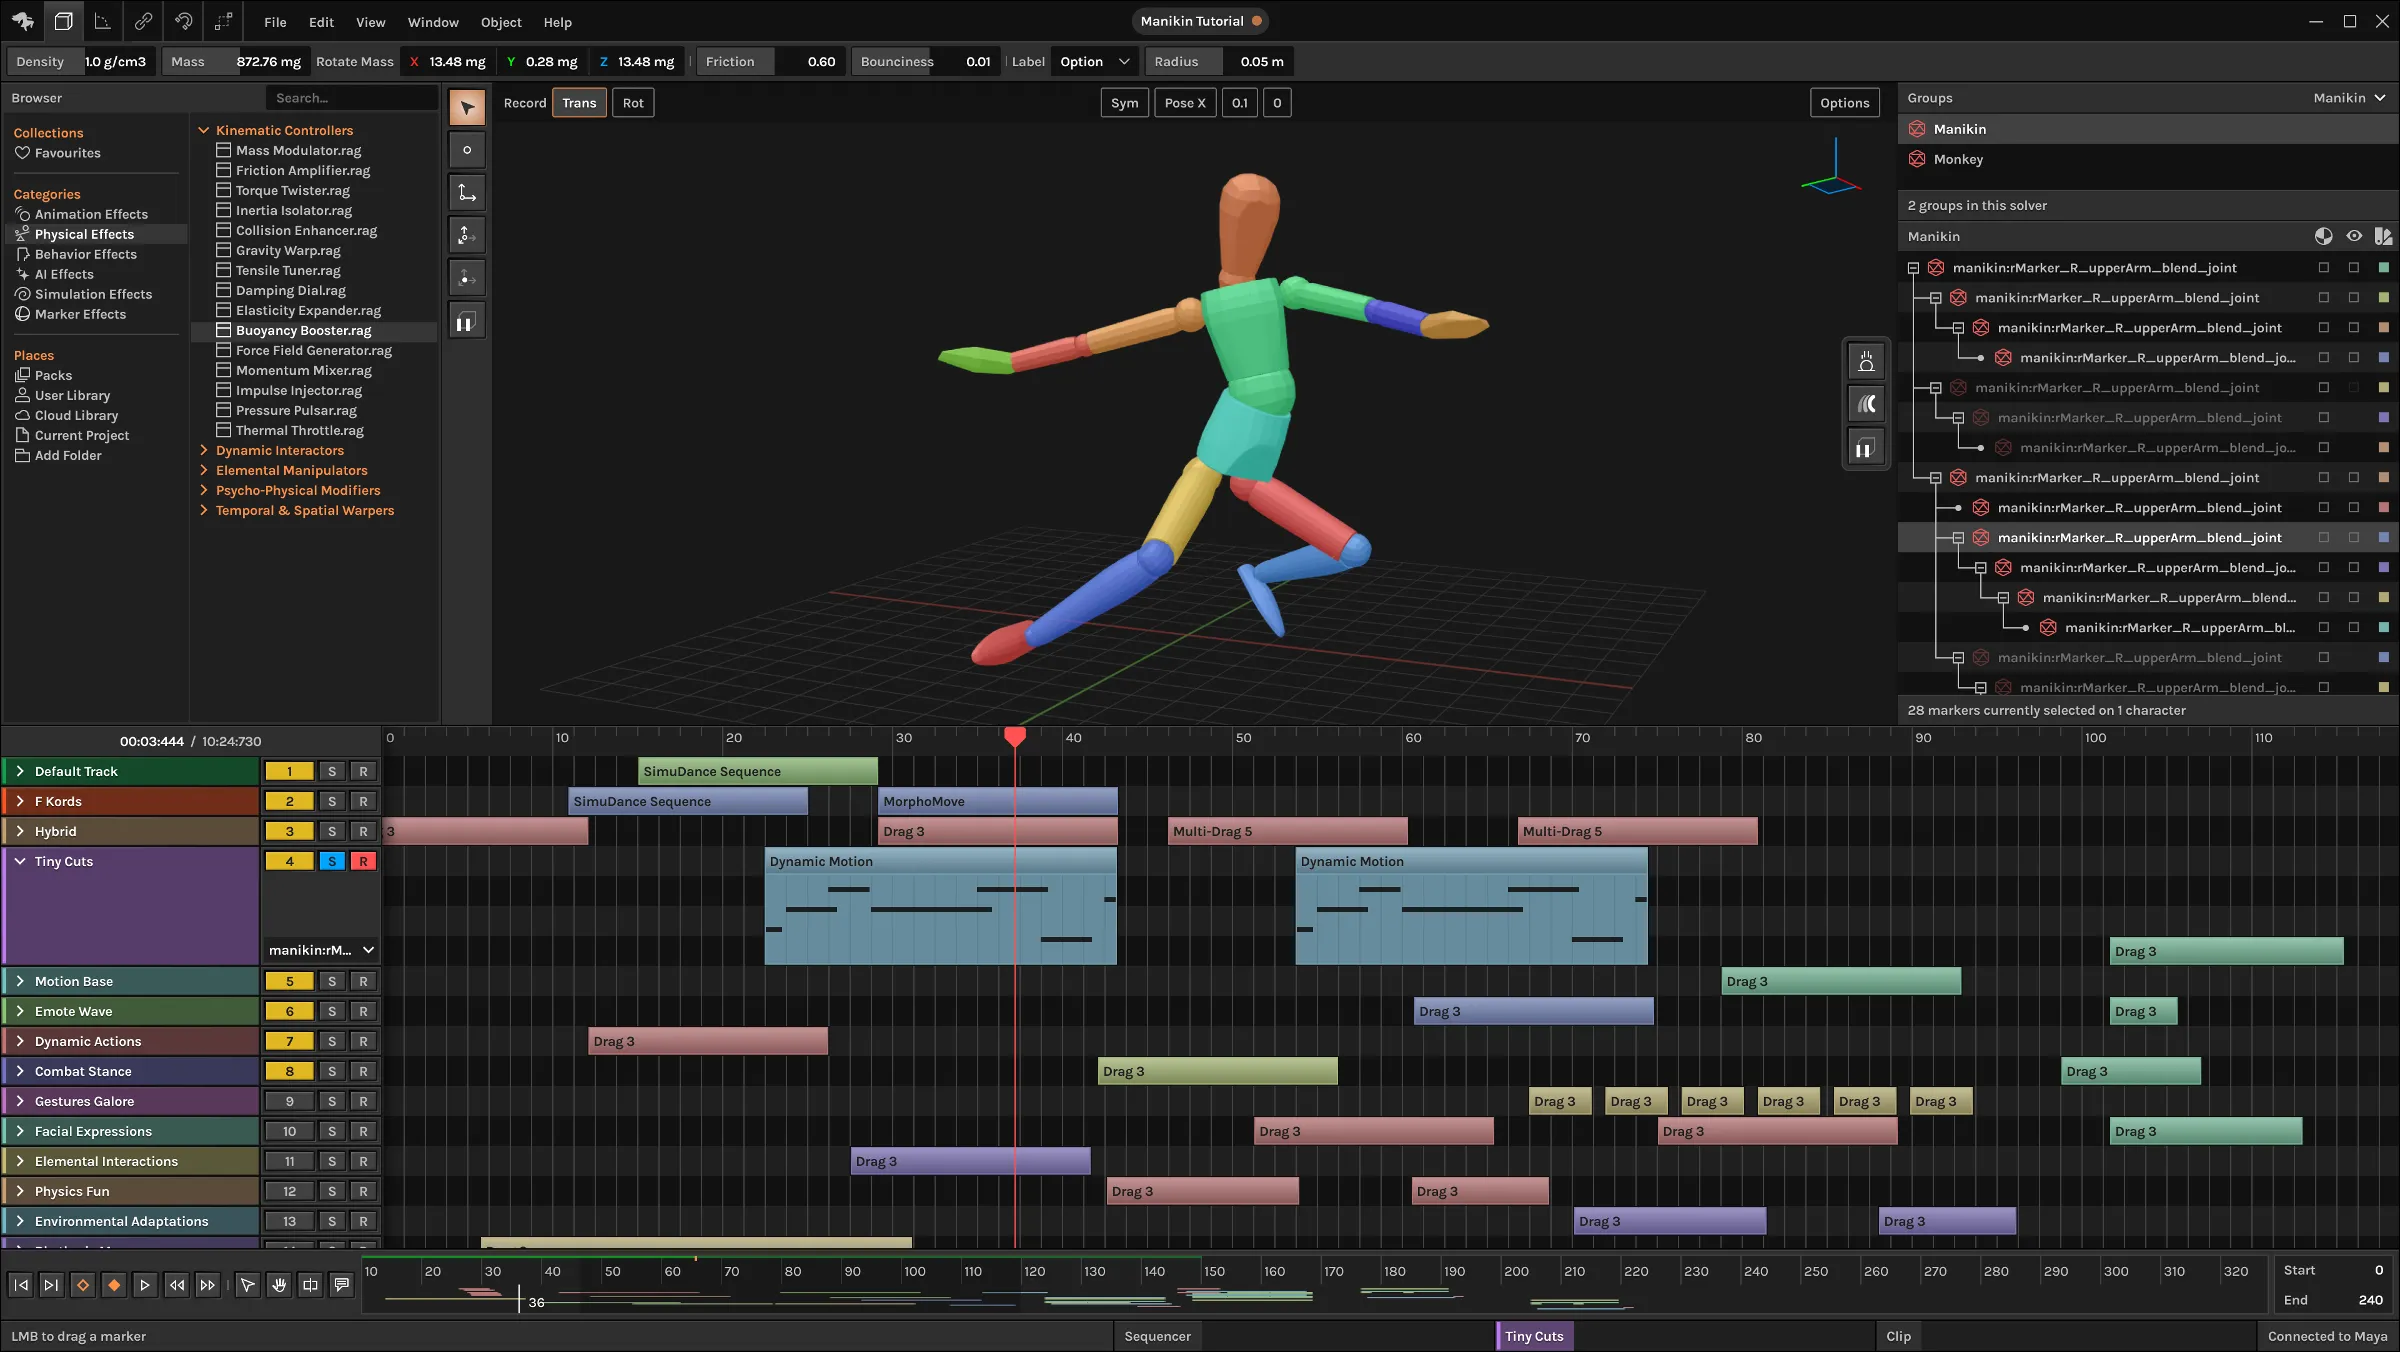Screen dimensions: 2400x1352
Task: Switch to Trans mode tab
Action: point(579,103)
